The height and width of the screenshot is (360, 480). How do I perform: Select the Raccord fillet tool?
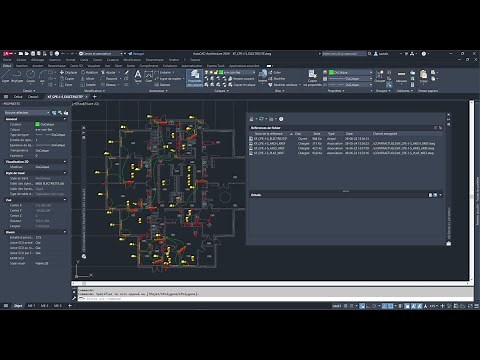tap(109, 79)
